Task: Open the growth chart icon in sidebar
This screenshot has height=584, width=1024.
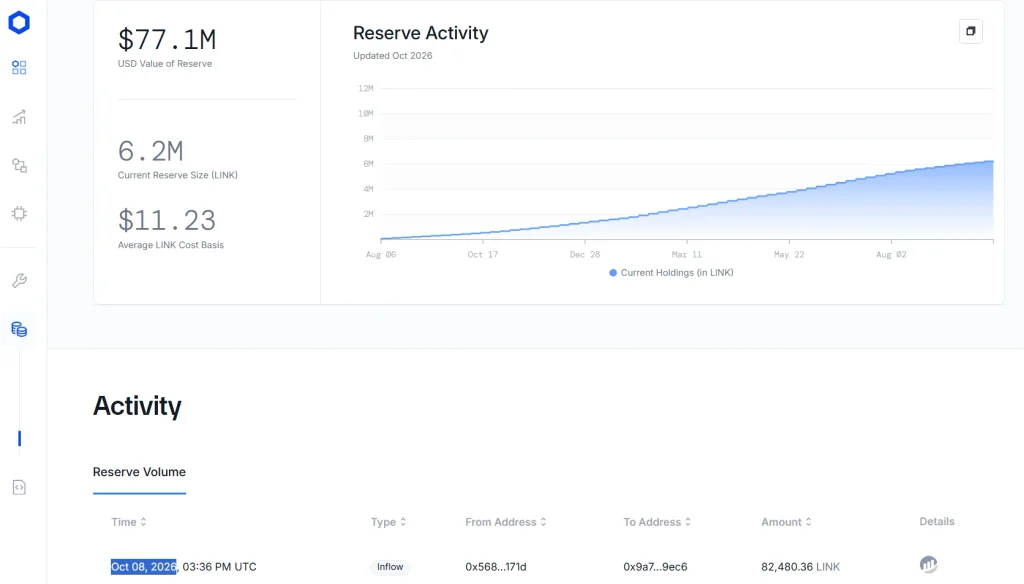Action: (x=19, y=117)
